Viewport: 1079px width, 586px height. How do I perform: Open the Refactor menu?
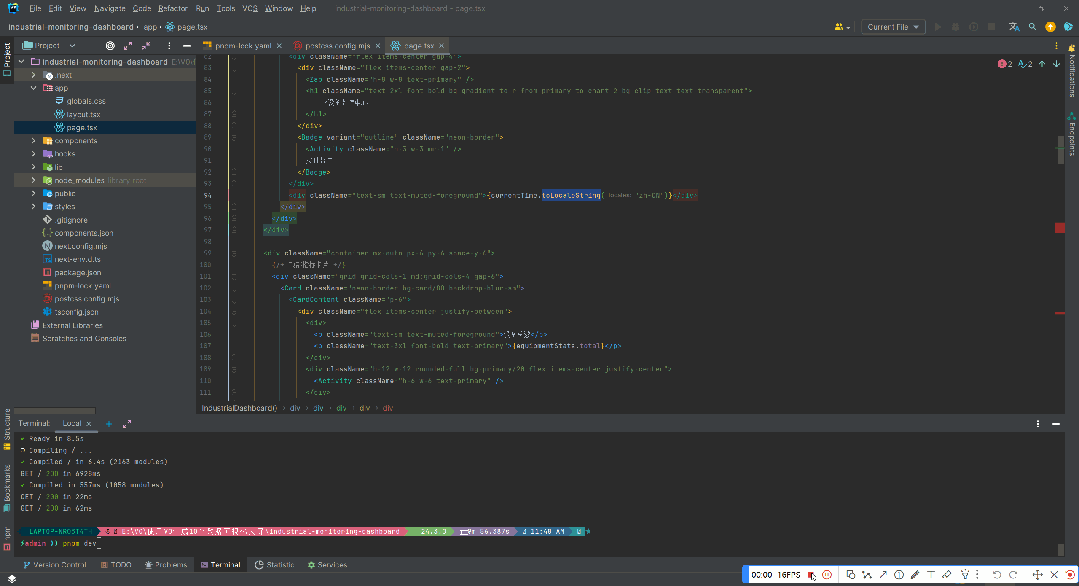pyautogui.click(x=173, y=8)
